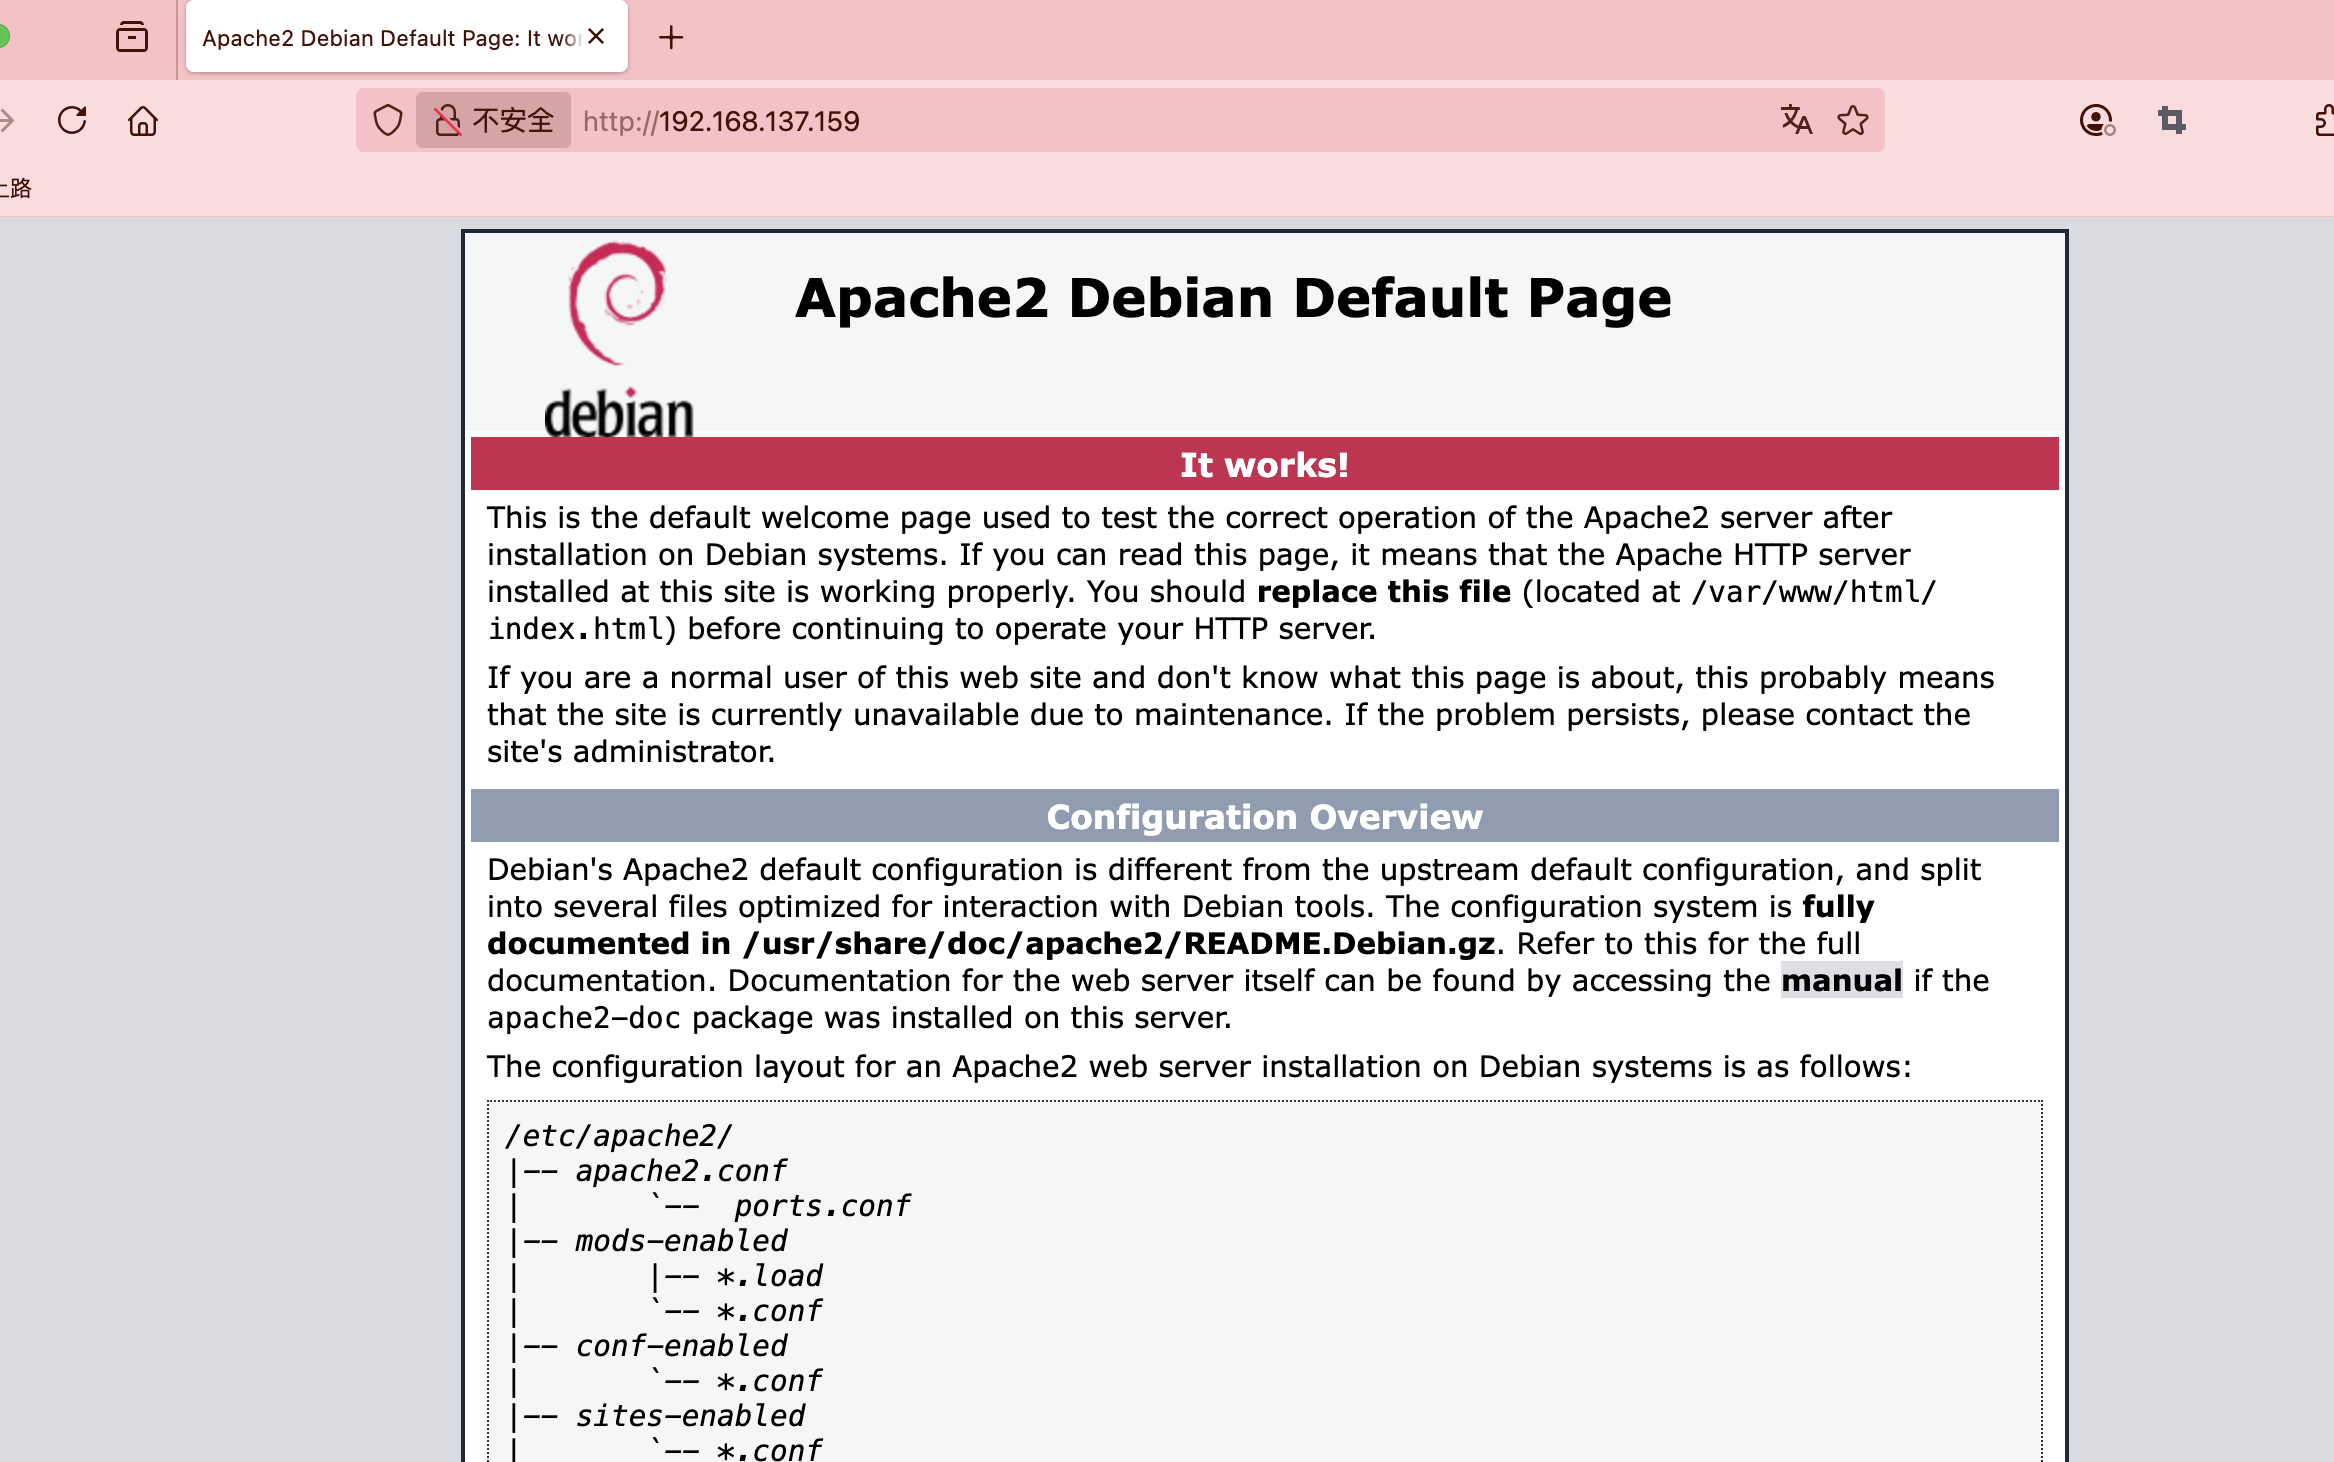
Task: Click the *.load line in the tree
Action: tap(769, 1276)
